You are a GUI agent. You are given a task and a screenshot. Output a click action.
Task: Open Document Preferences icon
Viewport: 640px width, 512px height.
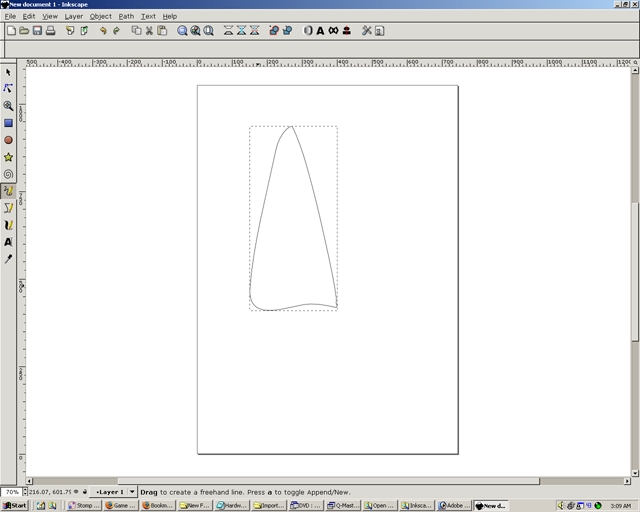click(x=380, y=31)
